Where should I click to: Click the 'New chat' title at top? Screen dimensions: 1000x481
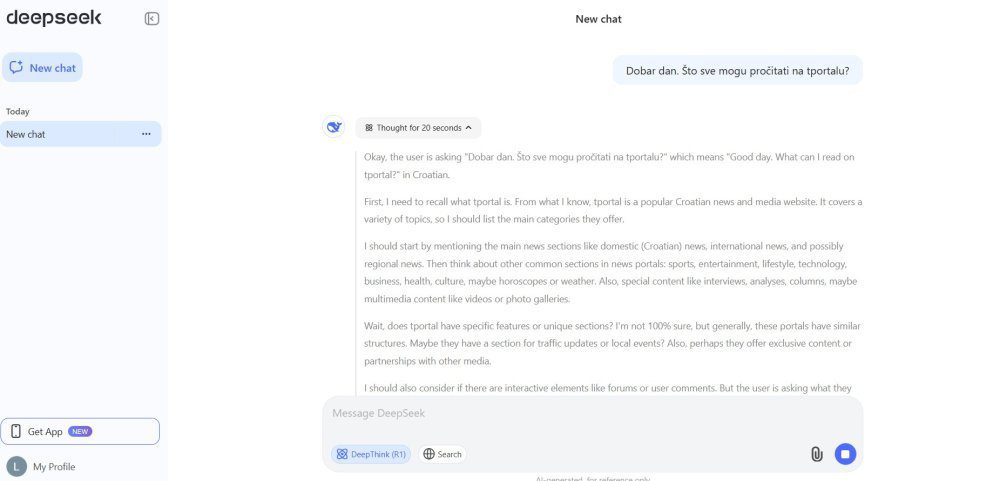pyautogui.click(x=598, y=19)
